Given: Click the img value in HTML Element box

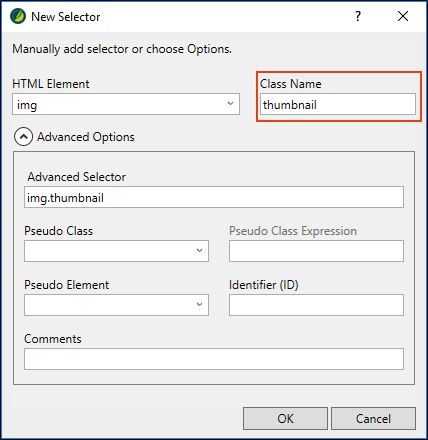Looking at the screenshot, I should (x=27, y=105).
